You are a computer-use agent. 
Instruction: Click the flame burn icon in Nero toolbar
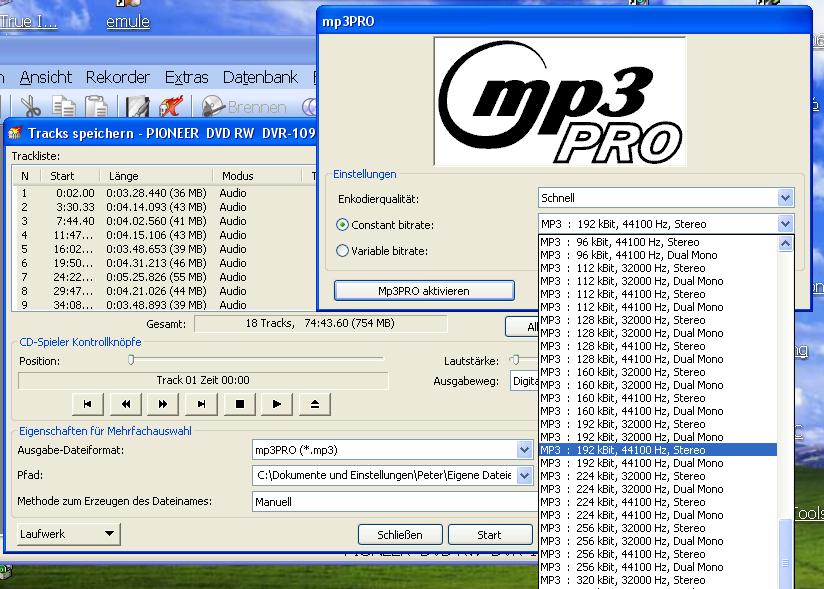[x=171, y=107]
